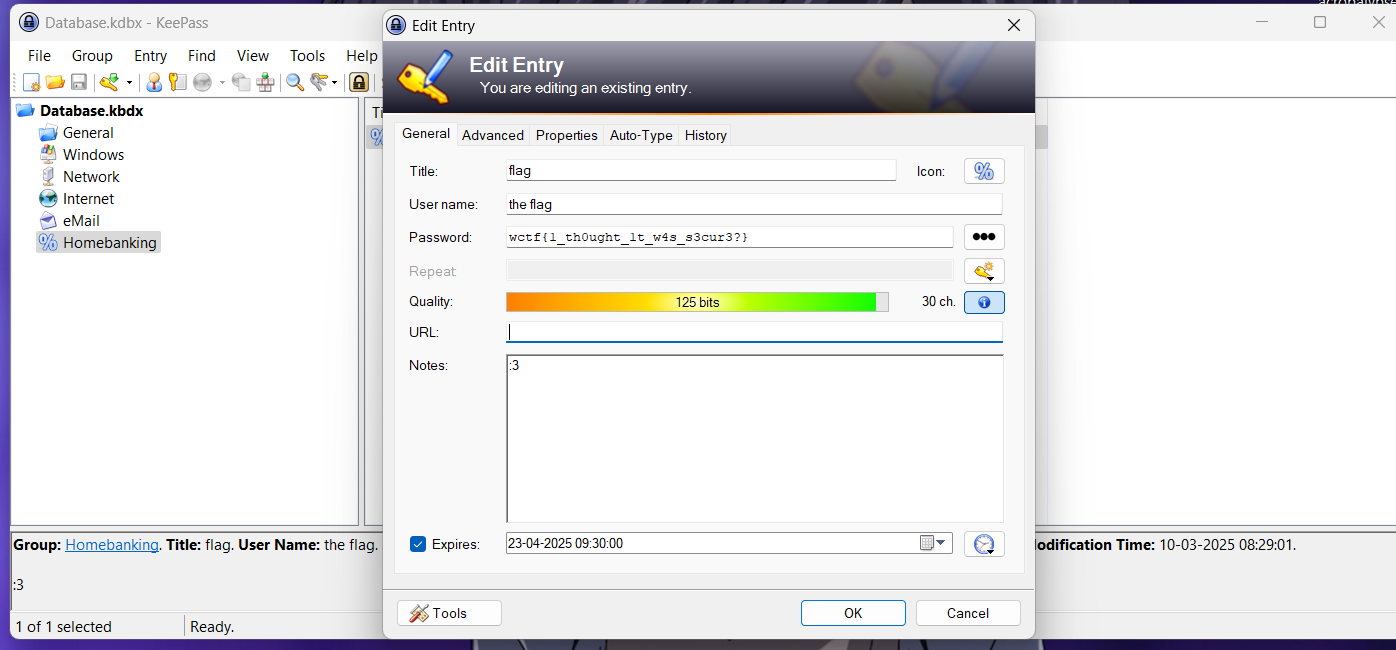Click the Password input field

(x=729, y=237)
